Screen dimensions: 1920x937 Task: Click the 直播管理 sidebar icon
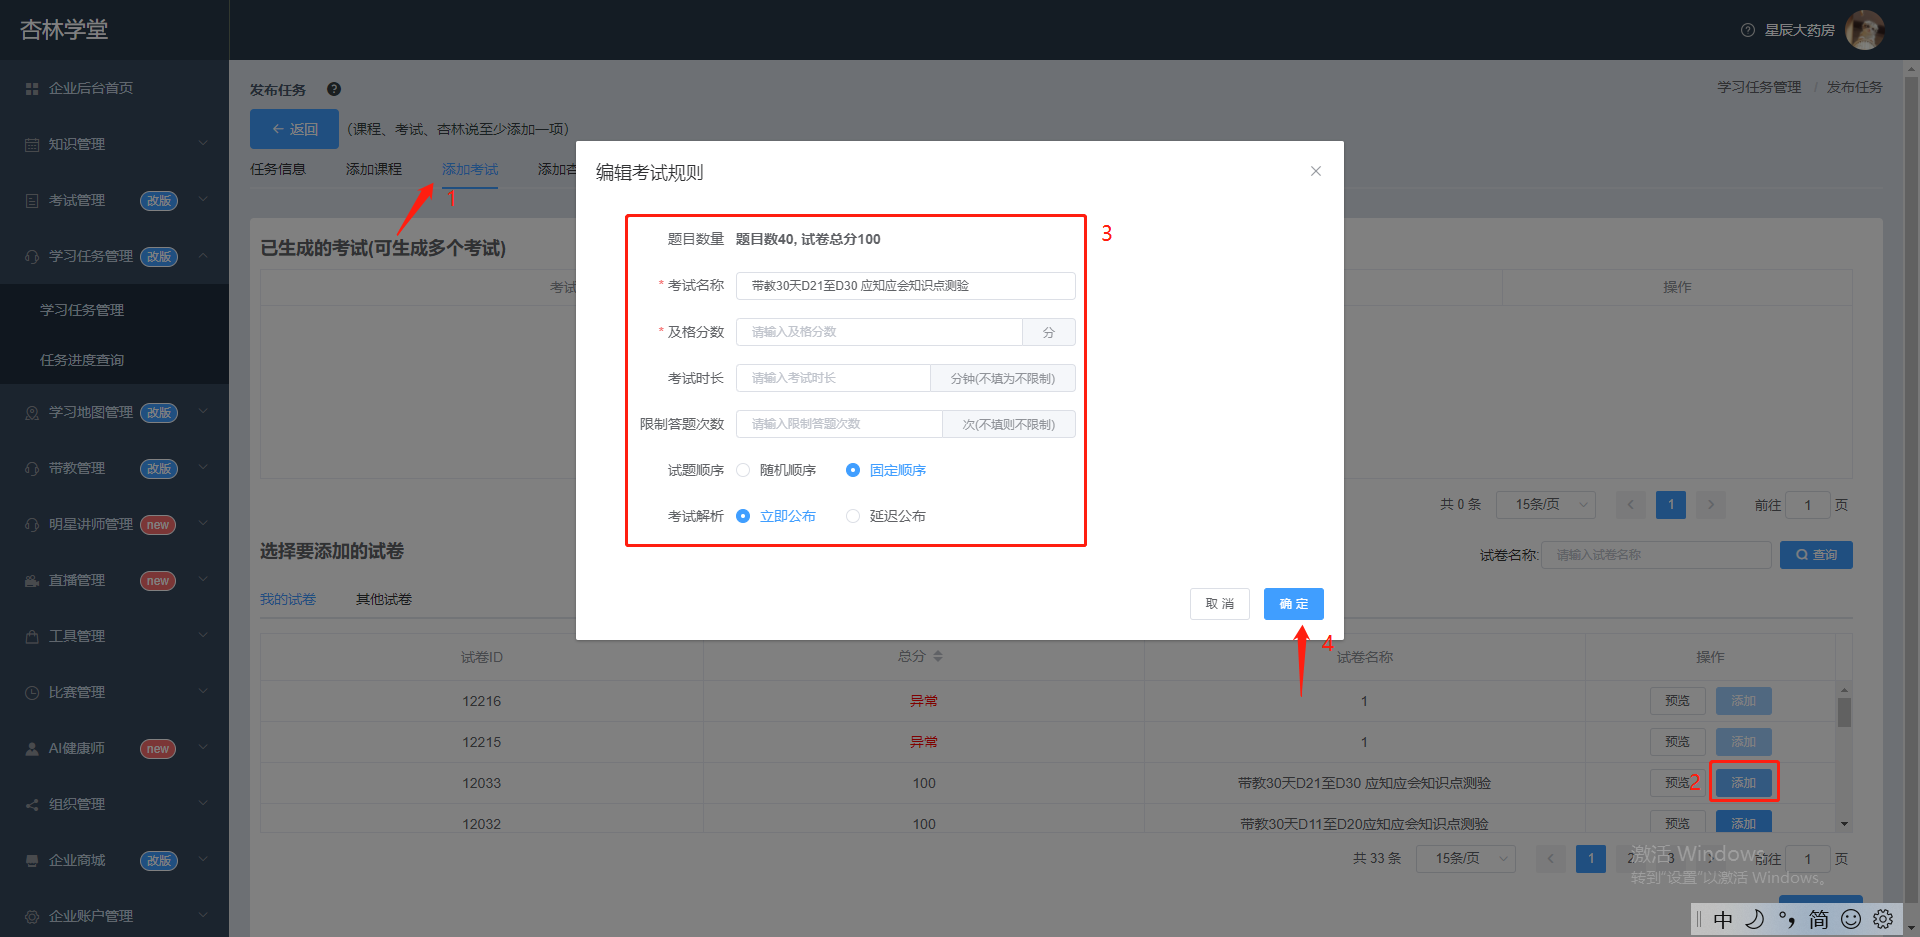32,581
